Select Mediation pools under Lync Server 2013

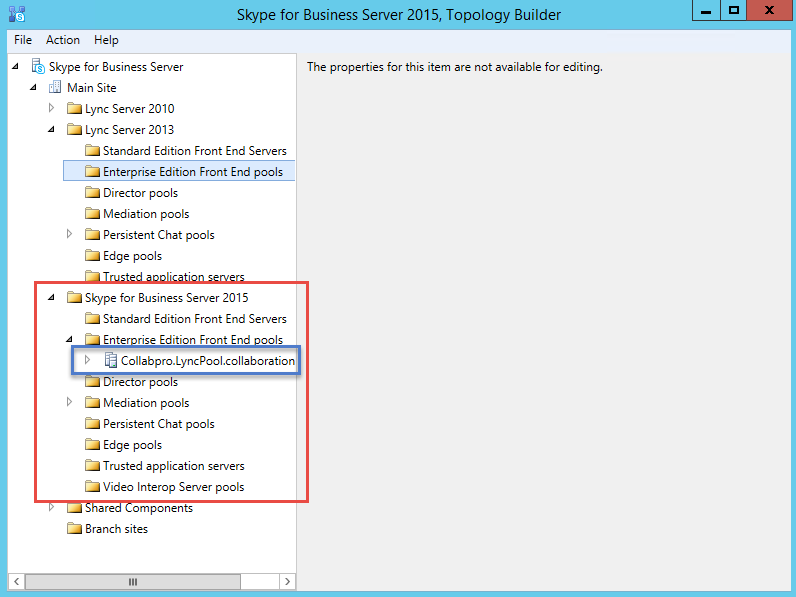146,214
